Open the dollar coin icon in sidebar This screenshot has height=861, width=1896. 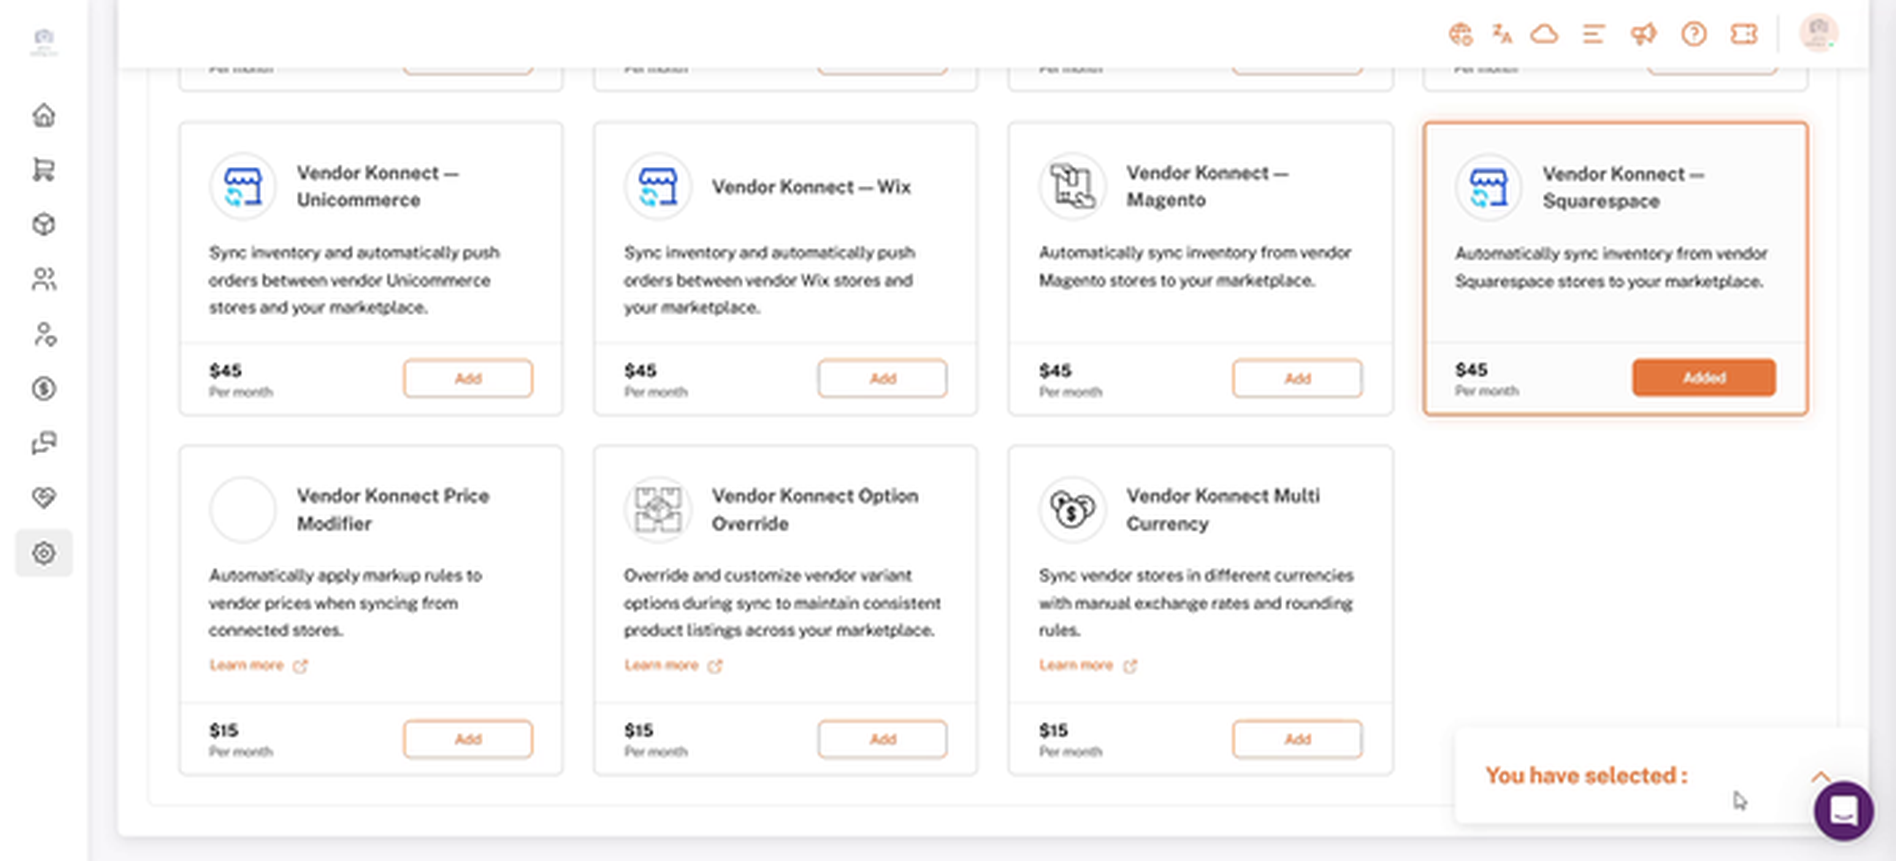tap(44, 388)
